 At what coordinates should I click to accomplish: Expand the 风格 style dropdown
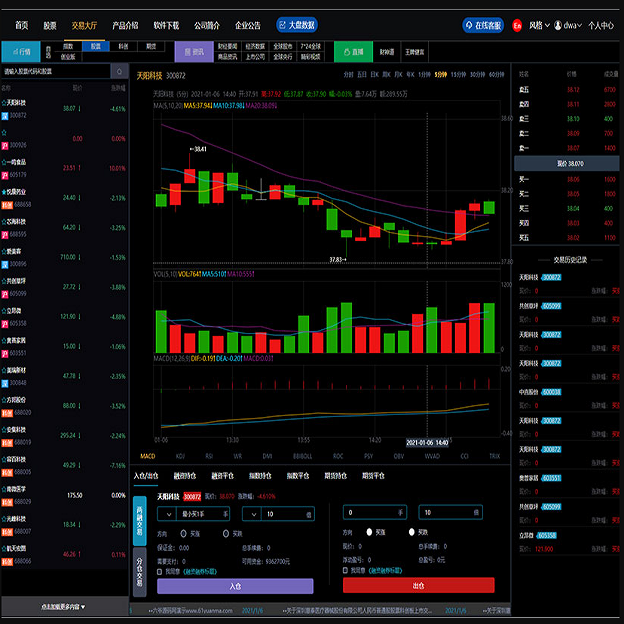(537, 24)
